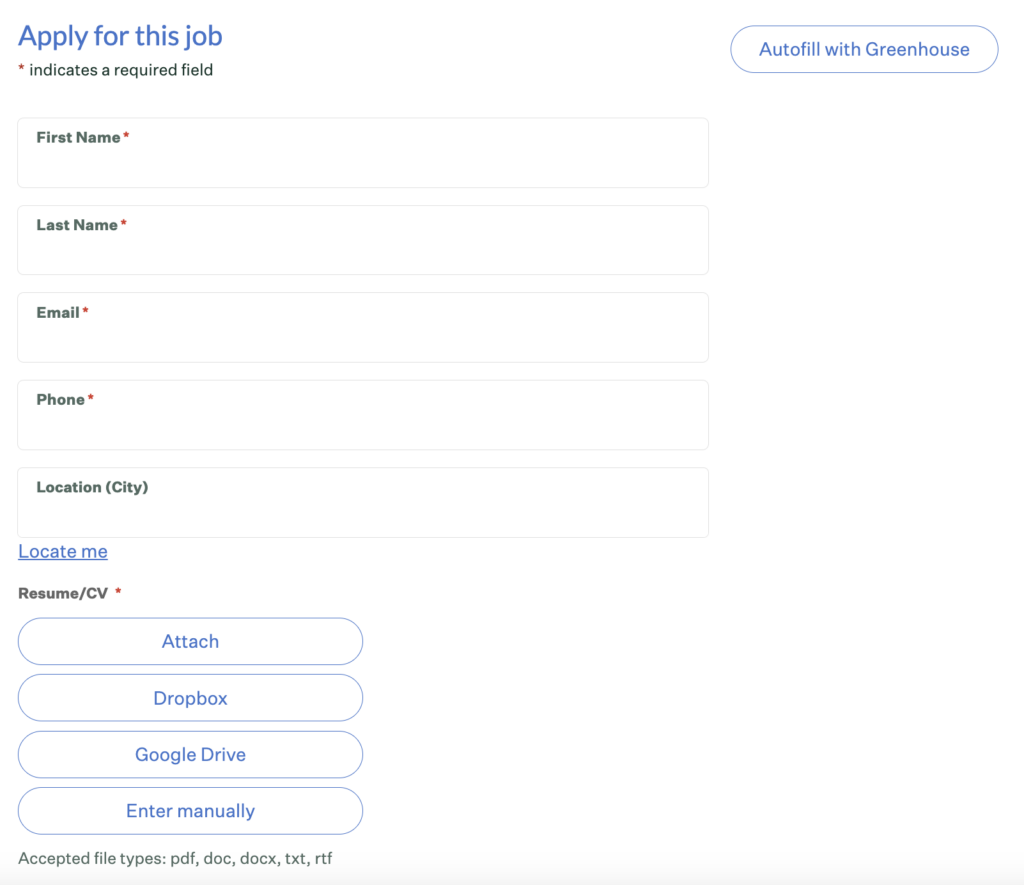Image resolution: width=1024 pixels, height=885 pixels.
Task: Click the Email label text
Action: pyautogui.click(x=58, y=312)
